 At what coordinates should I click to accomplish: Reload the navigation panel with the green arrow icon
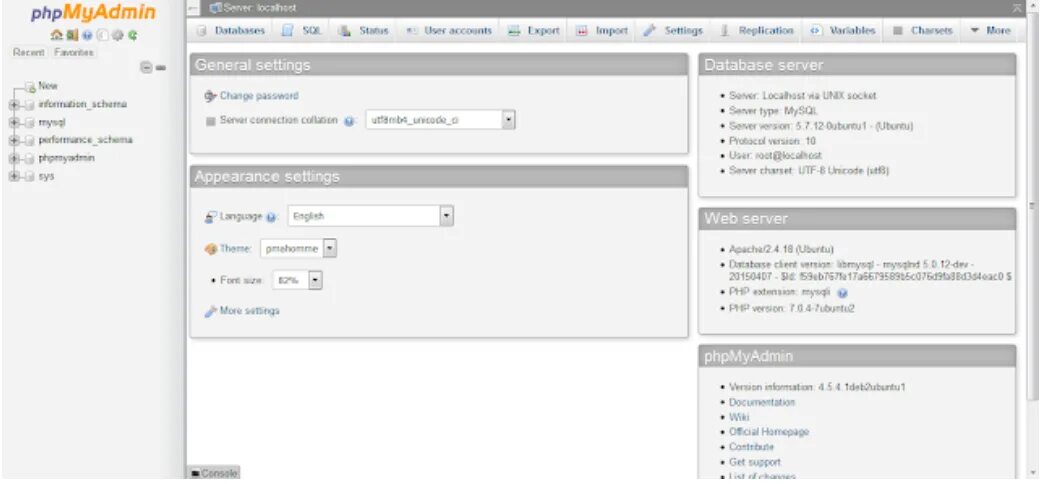pyautogui.click(x=132, y=35)
